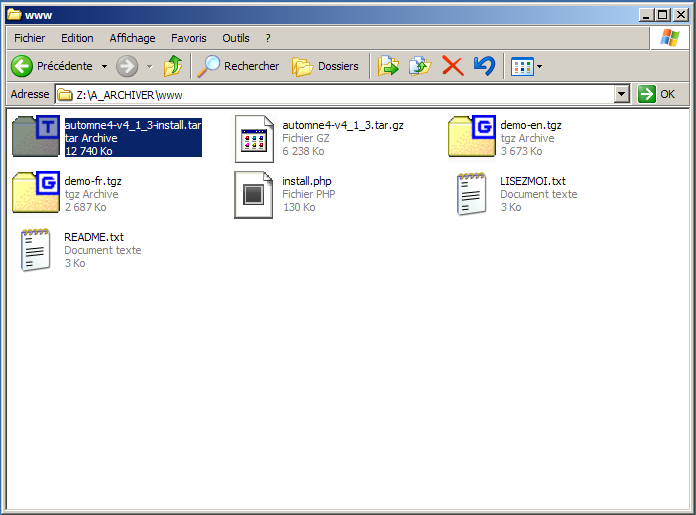This screenshot has width=696, height=515.
Task: Open the ? help menu
Action: (x=268, y=38)
